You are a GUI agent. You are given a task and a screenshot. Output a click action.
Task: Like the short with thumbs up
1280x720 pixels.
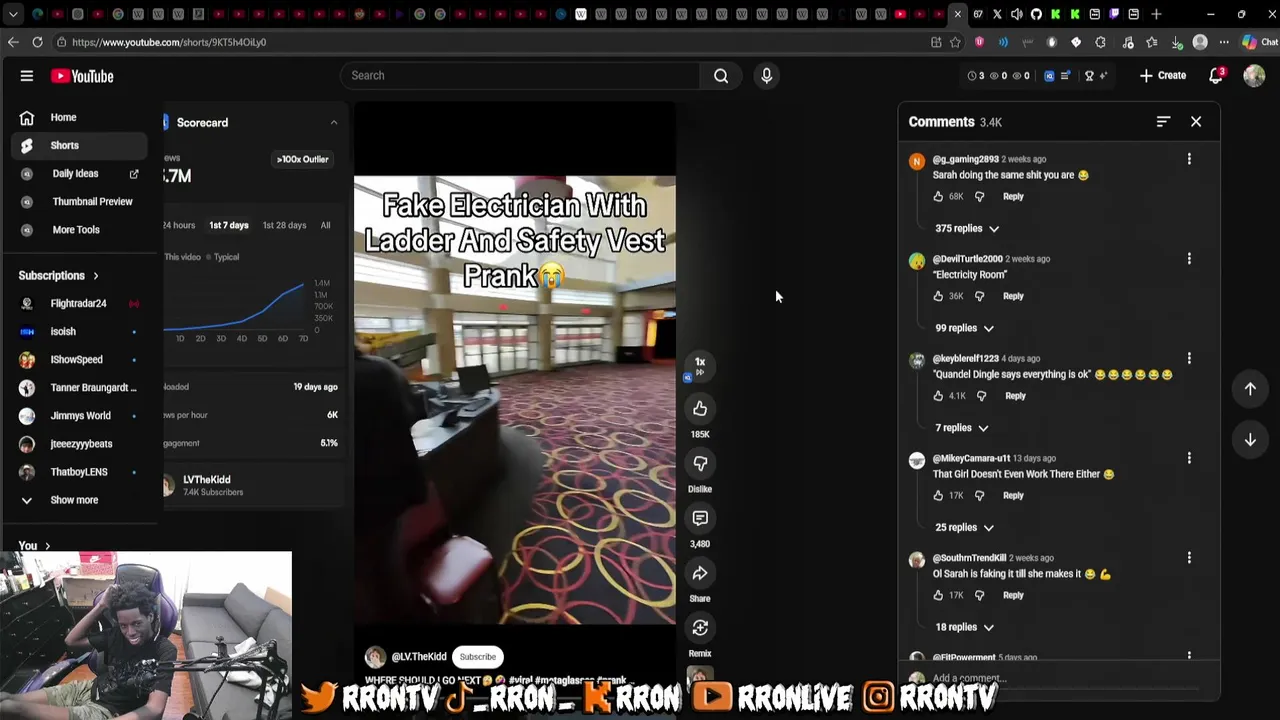click(x=700, y=408)
